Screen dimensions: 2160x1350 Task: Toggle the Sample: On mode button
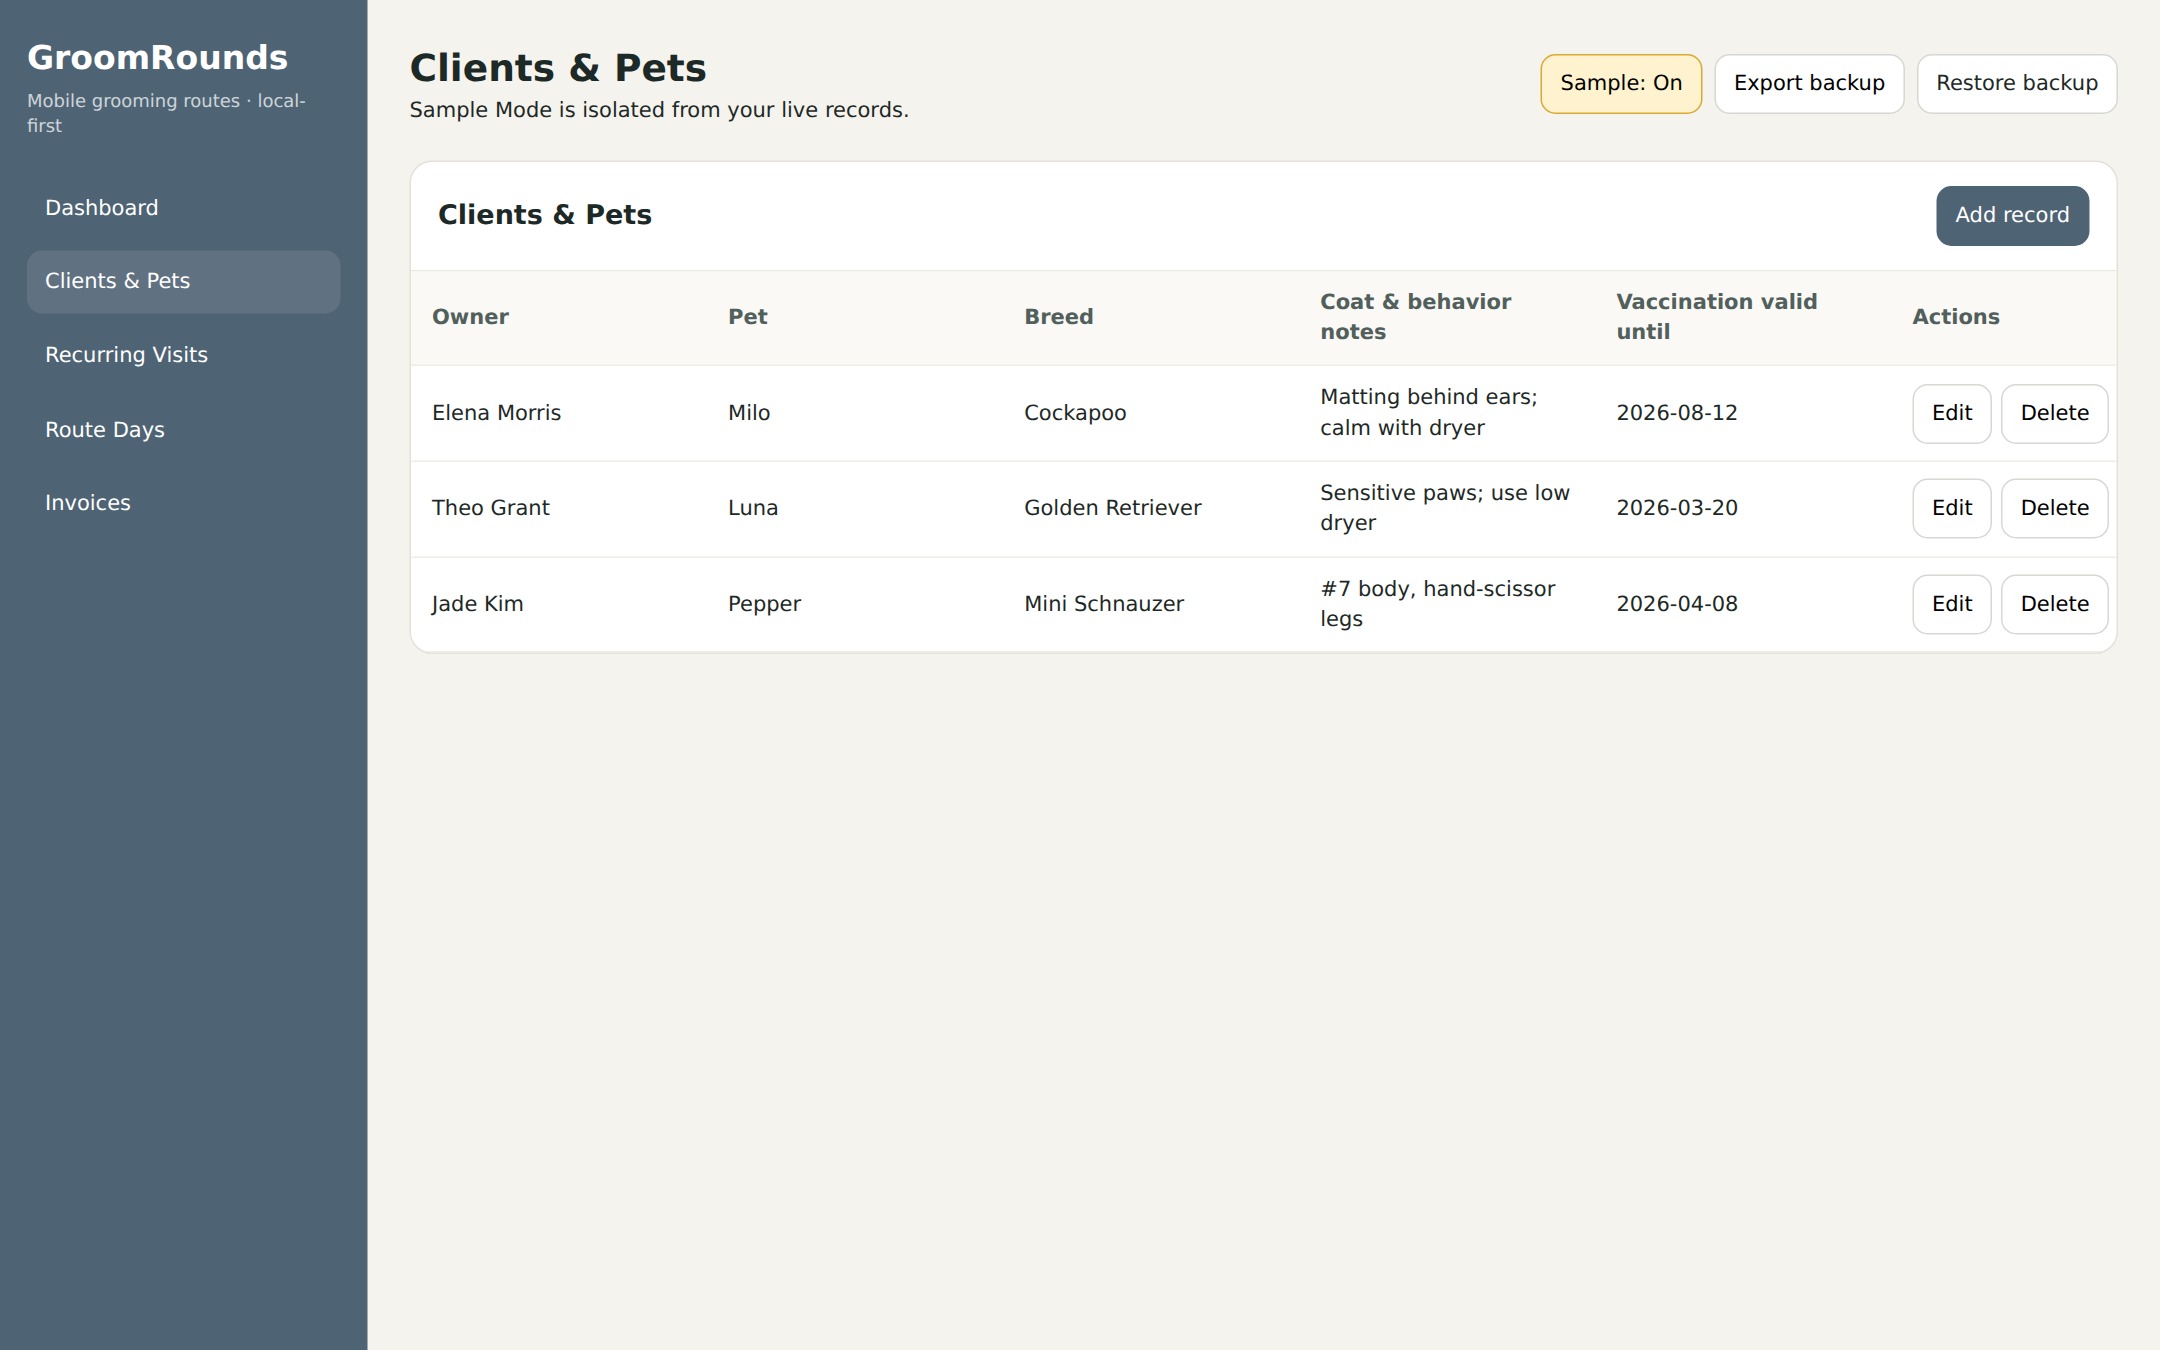[x=1621, y=84]
